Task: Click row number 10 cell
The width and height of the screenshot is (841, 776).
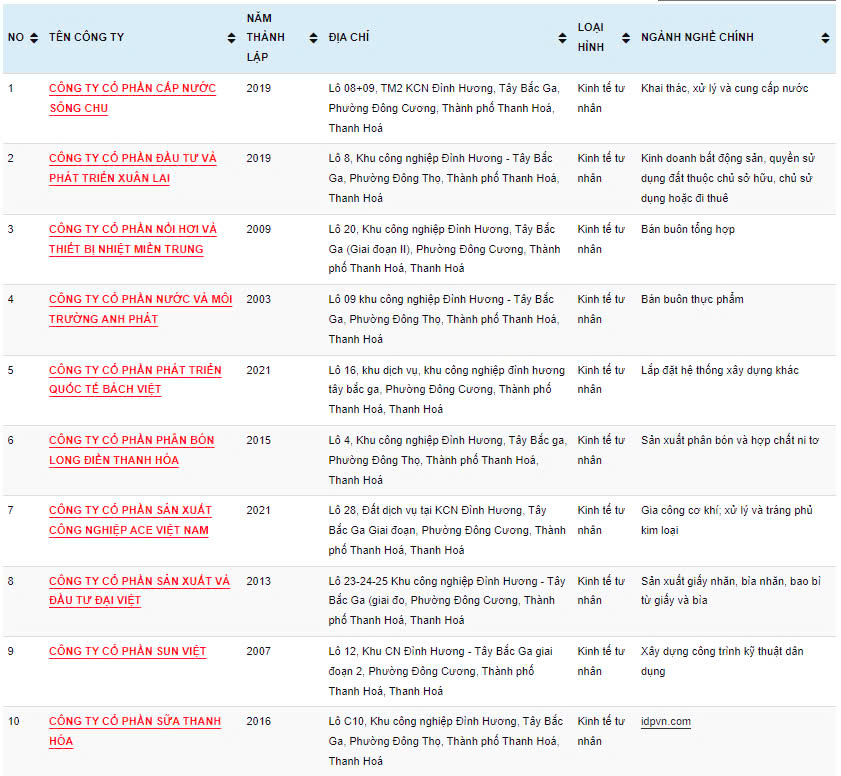Action: [13, 721]
